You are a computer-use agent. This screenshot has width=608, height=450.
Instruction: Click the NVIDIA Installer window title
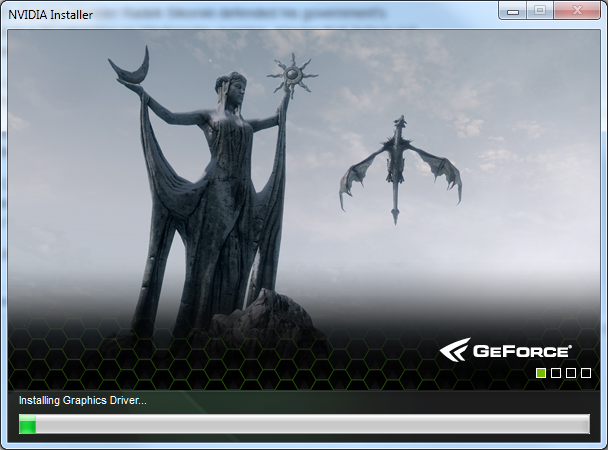click(50, 15)
